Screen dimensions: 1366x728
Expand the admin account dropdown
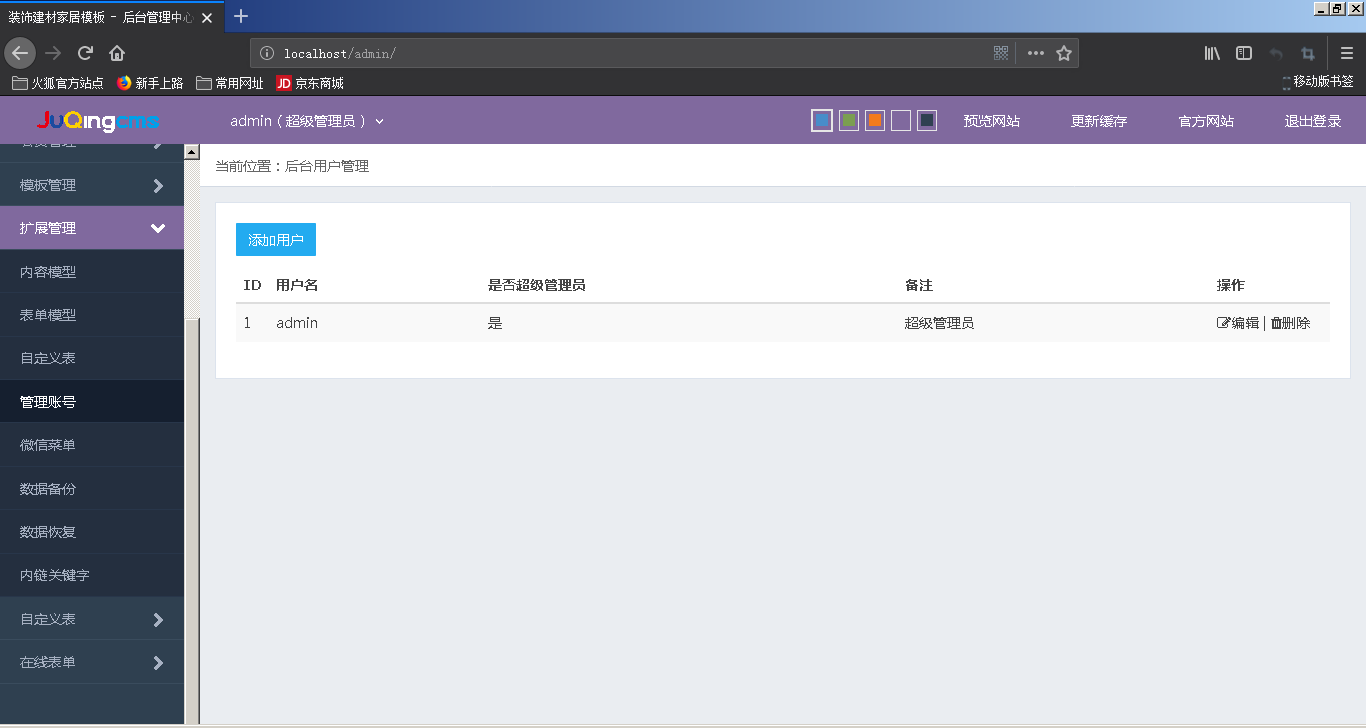tap(307, 121)
